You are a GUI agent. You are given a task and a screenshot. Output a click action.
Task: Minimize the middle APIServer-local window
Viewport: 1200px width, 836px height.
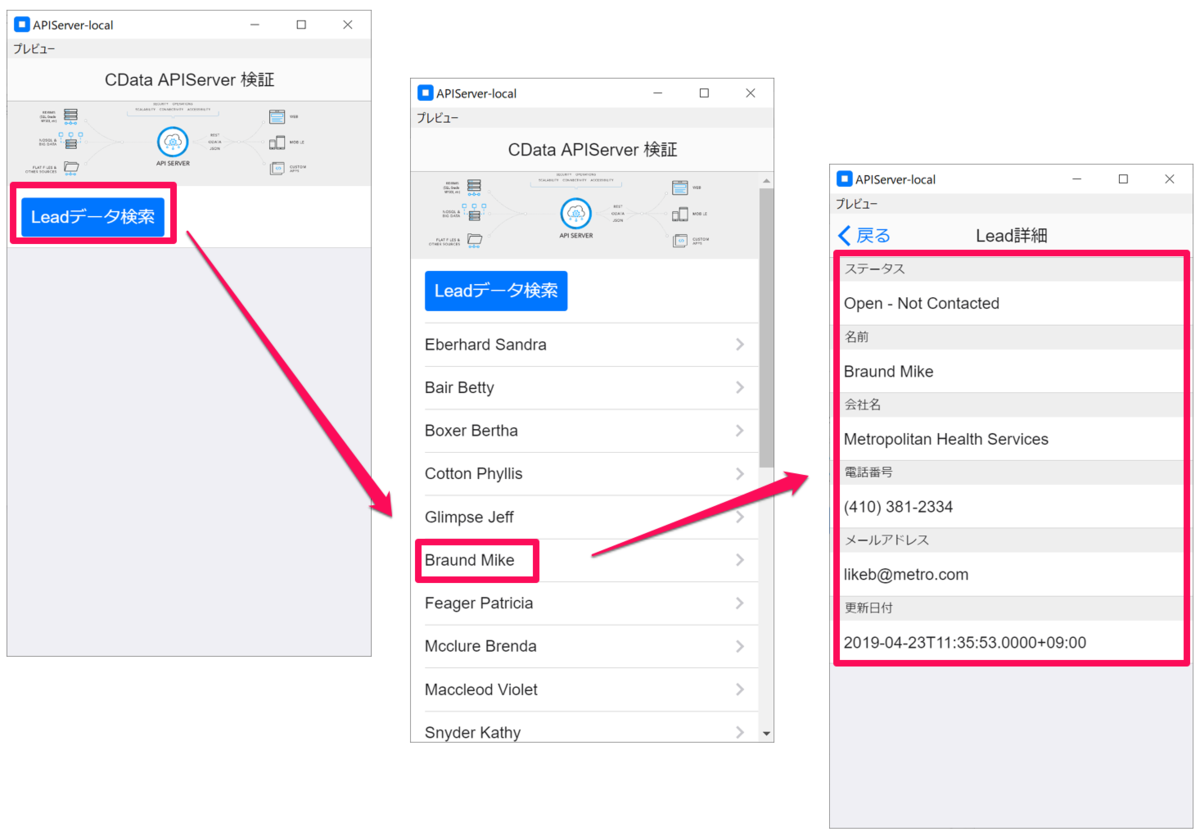coord(658,93)
